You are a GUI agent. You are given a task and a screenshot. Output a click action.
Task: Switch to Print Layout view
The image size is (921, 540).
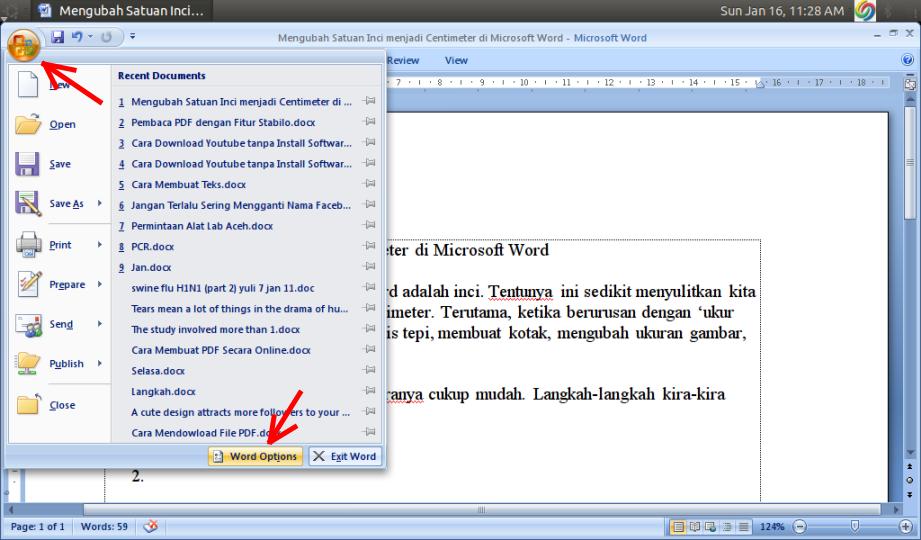[678, 526]
